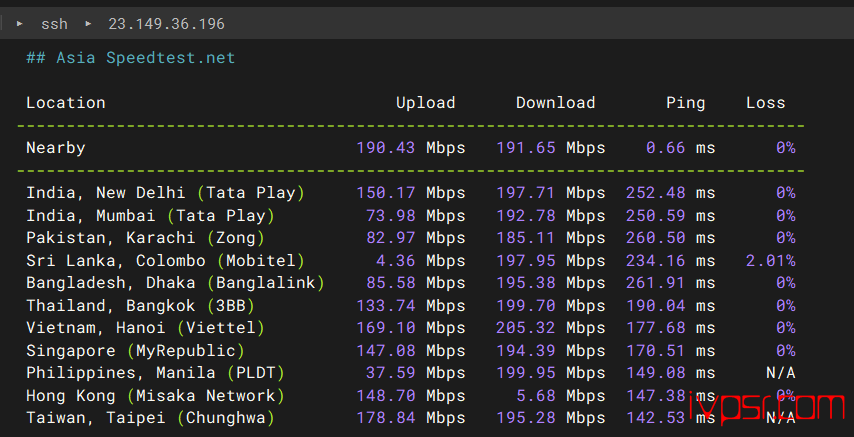Click Manila upload value 37.59
The width and height of the screenshot is (854, 437).
tap(391, 373)
